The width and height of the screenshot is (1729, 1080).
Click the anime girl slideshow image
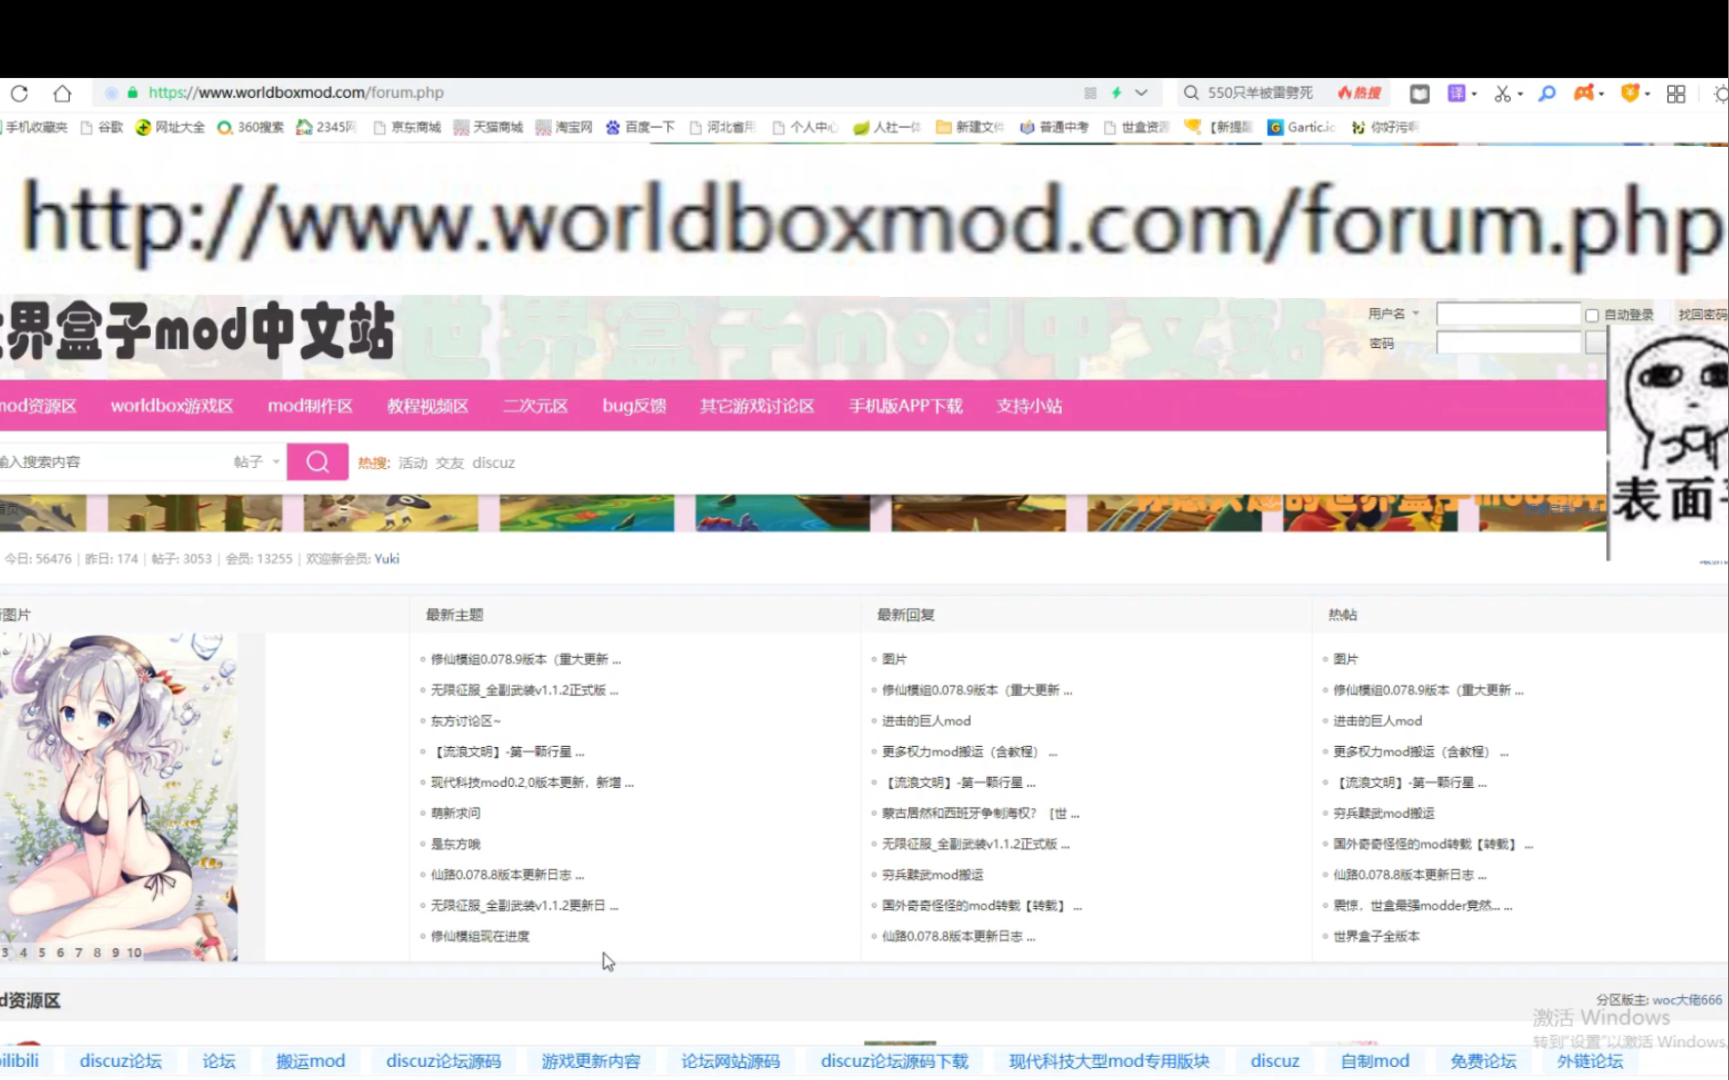point(119,797)
